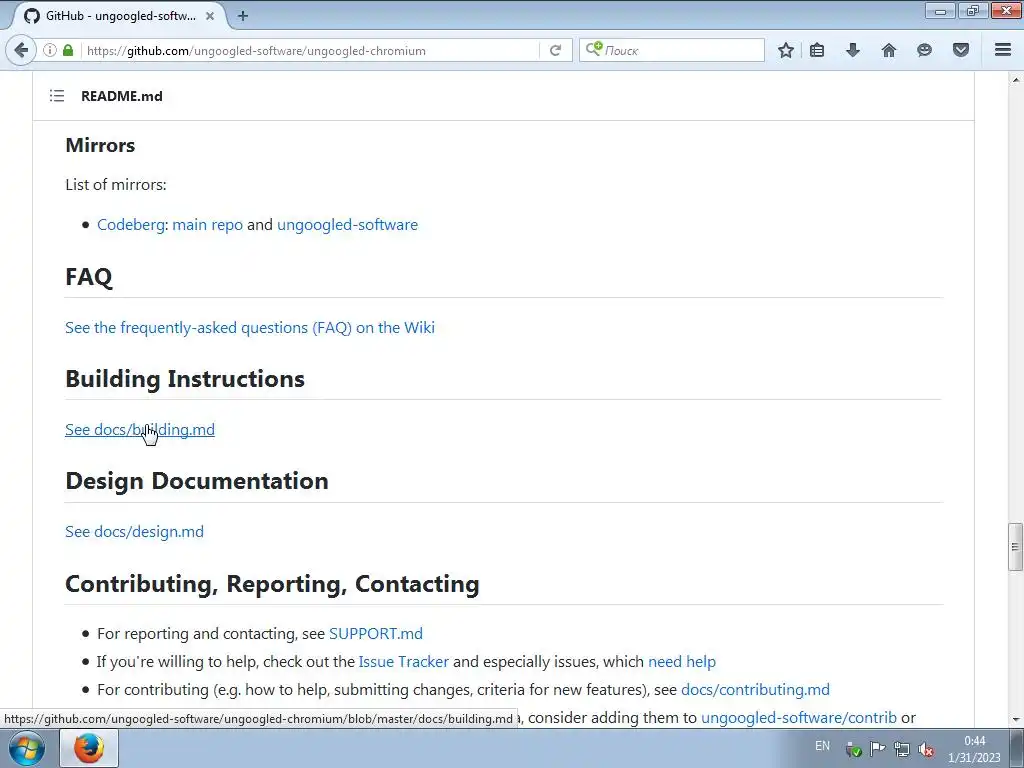
Task: Click the search engine magnifier icon
Action: pos(594,49)
